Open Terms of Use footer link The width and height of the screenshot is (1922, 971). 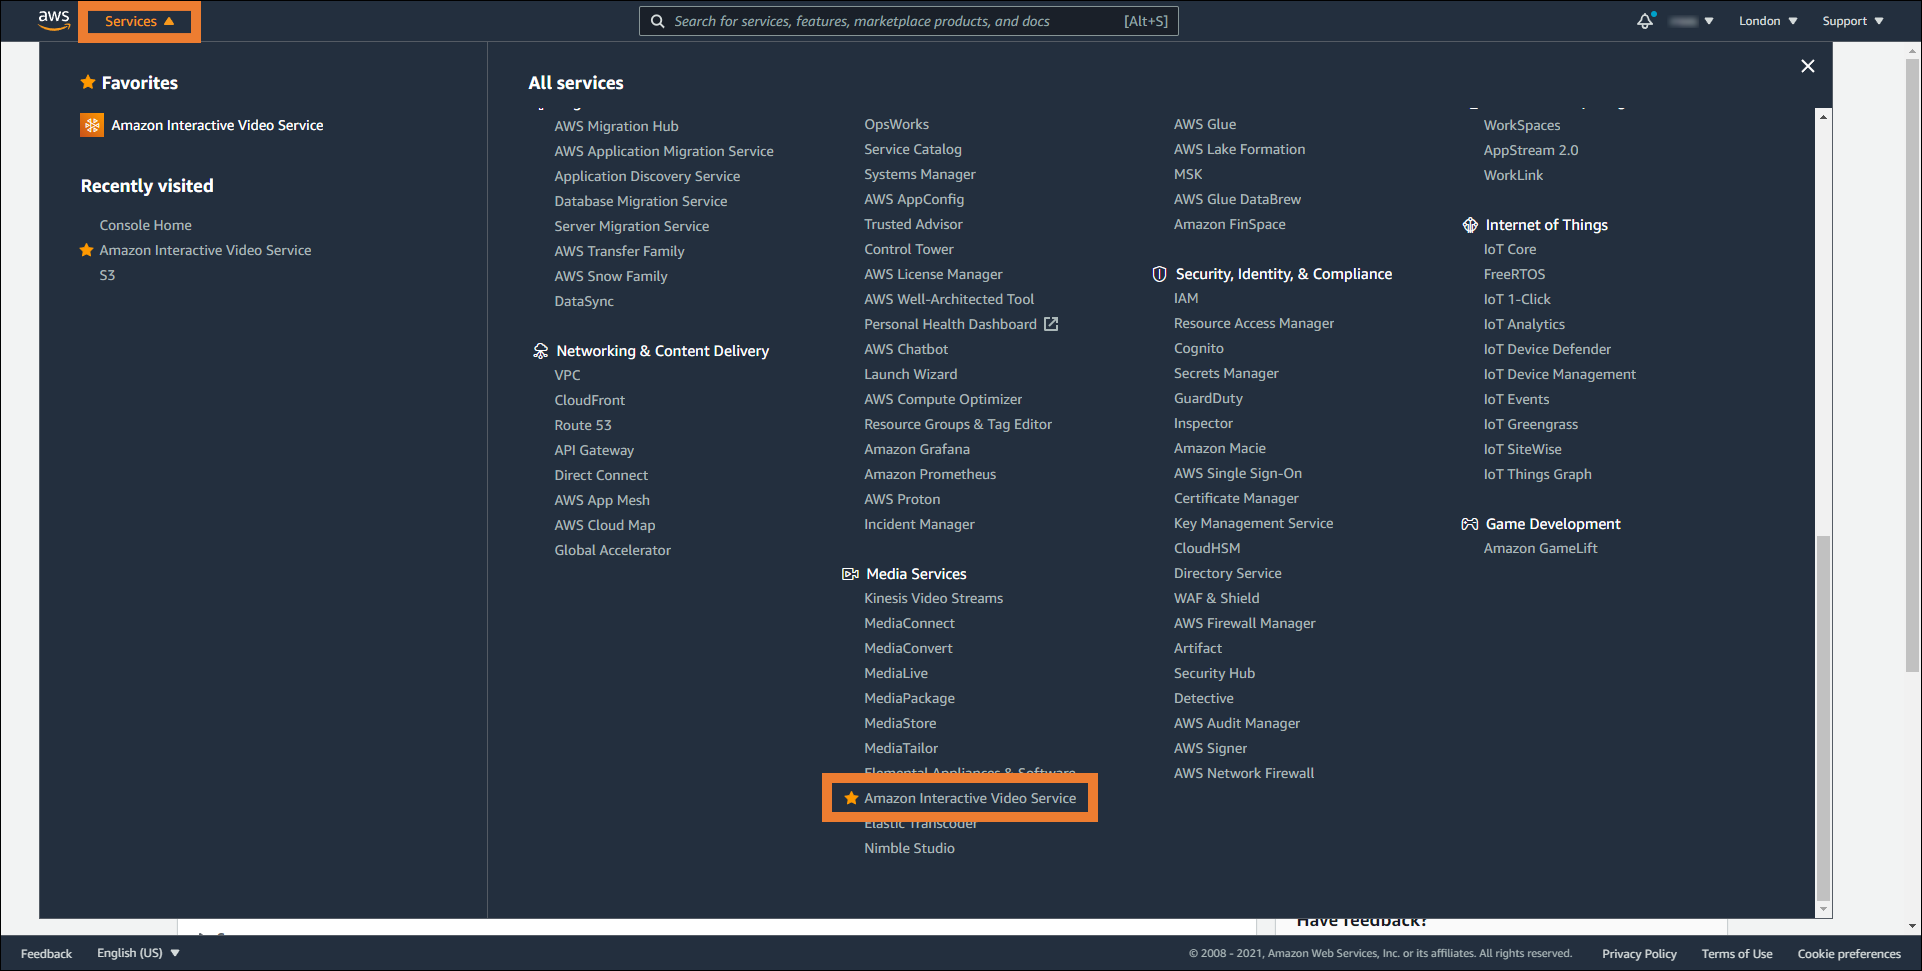coord(1737,954)
